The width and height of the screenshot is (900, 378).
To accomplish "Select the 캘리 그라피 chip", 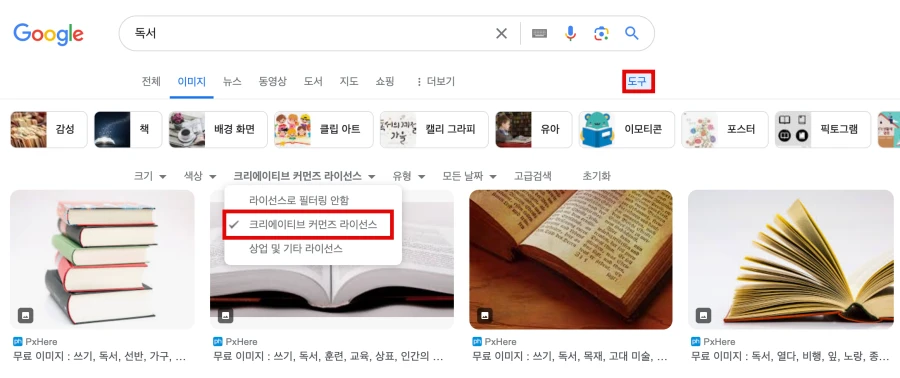I will 435,130.
